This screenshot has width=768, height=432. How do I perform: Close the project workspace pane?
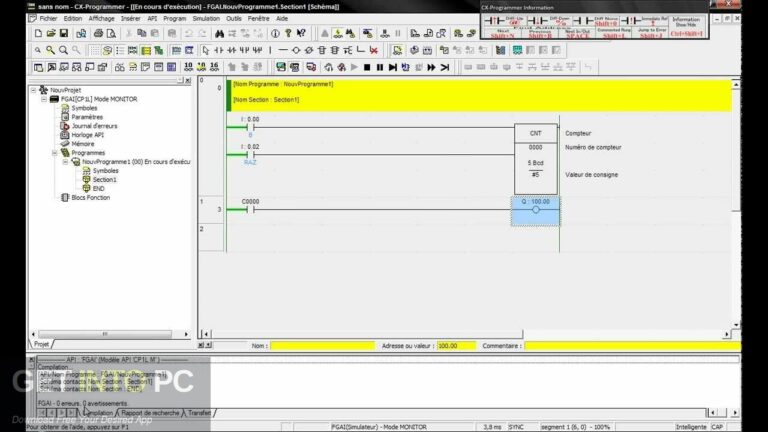188,80
